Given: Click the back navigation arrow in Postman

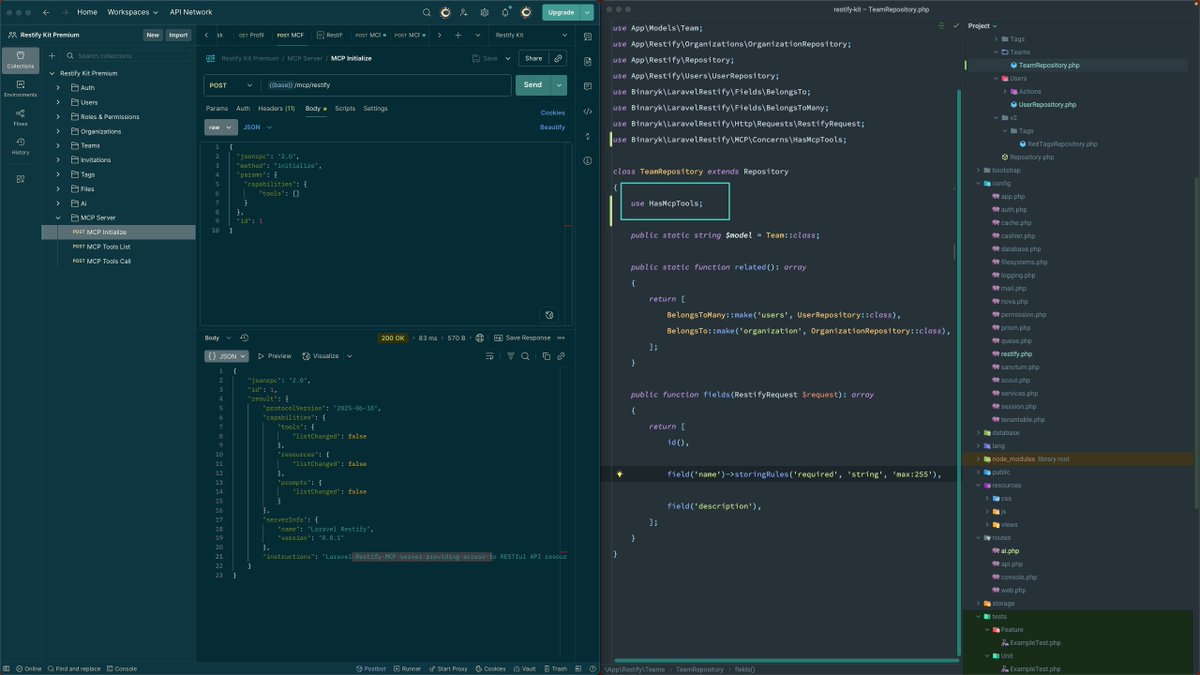Looking at the screenshot, I should tap(46, 12).
